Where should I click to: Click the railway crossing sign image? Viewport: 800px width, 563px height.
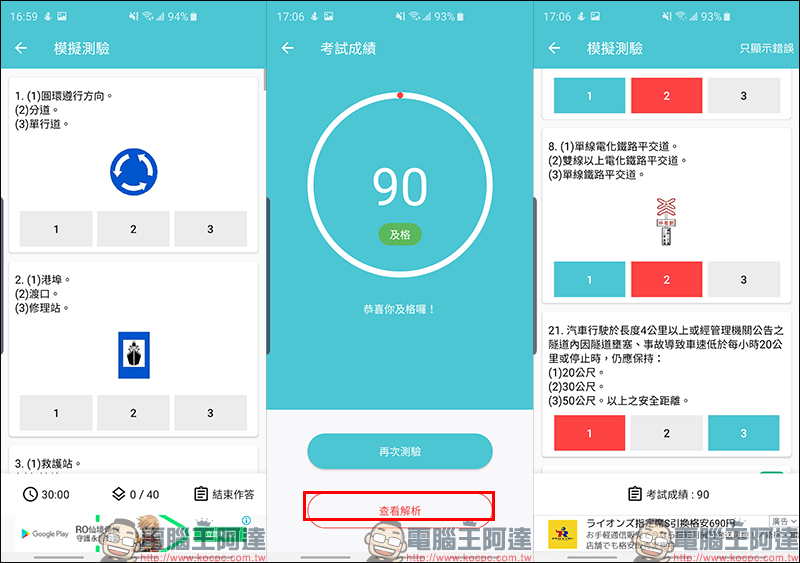[666, 222]
